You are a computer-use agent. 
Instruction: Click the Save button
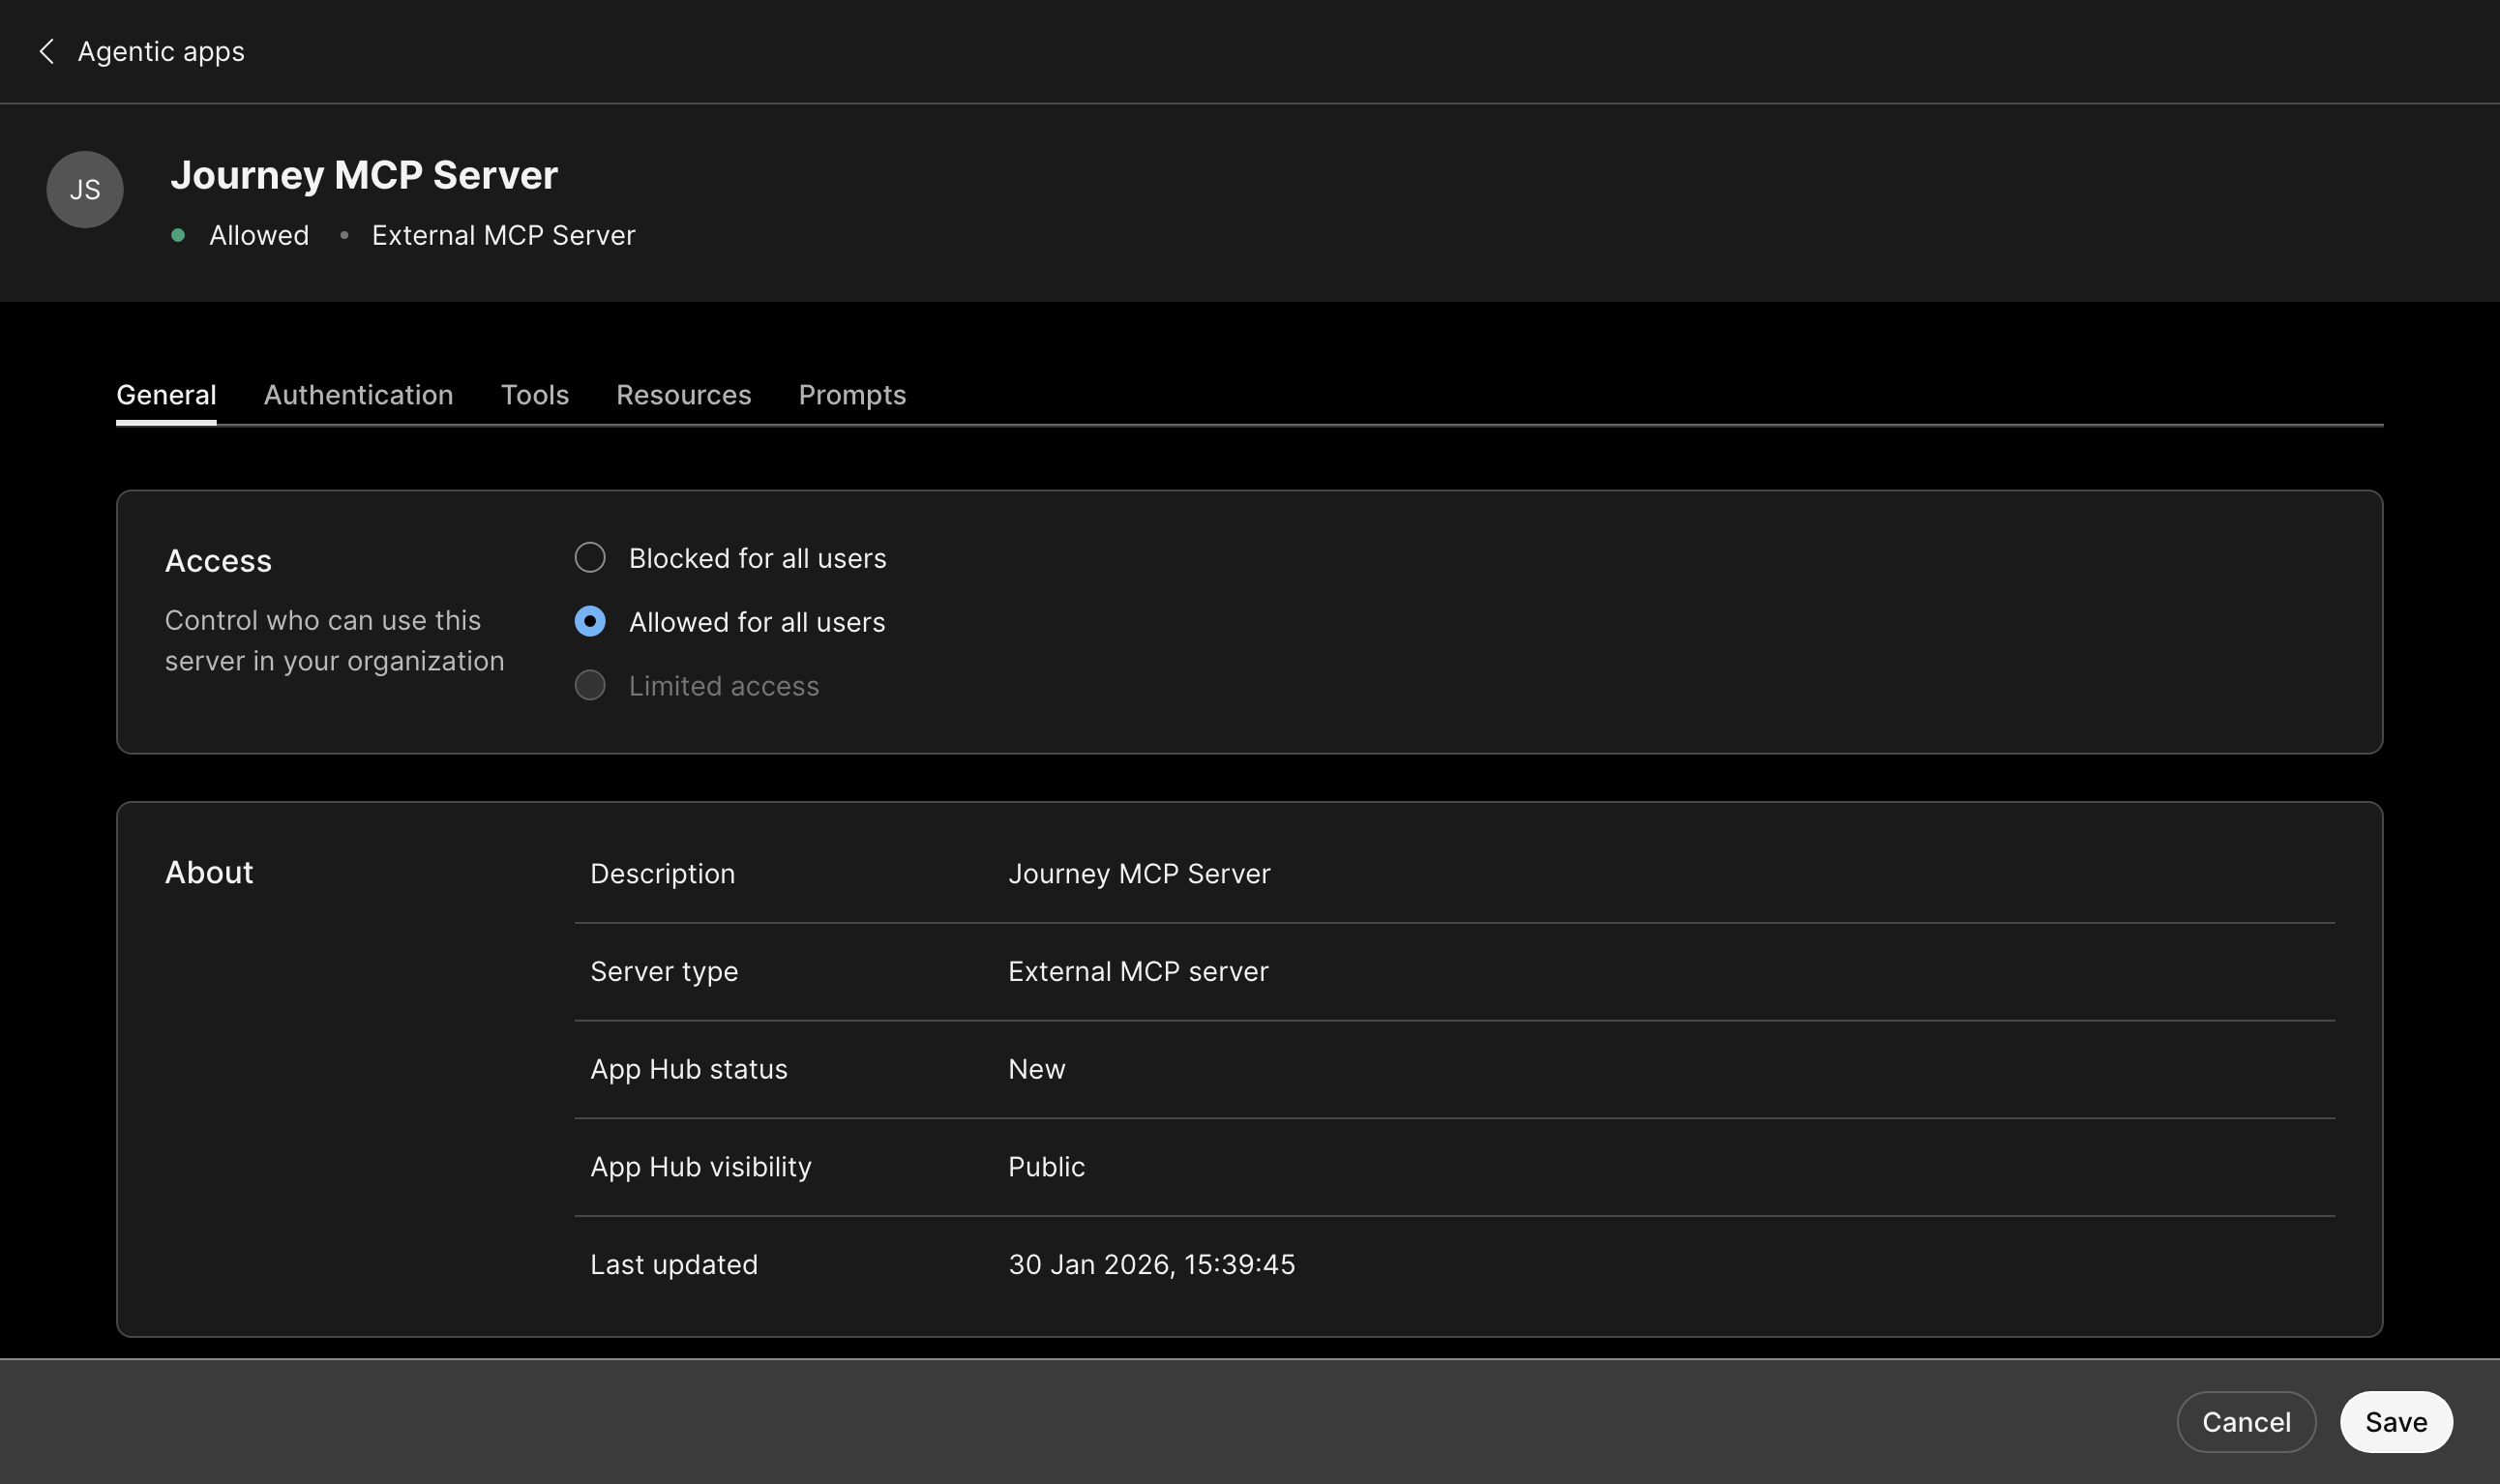(x=2395, y=1421)
